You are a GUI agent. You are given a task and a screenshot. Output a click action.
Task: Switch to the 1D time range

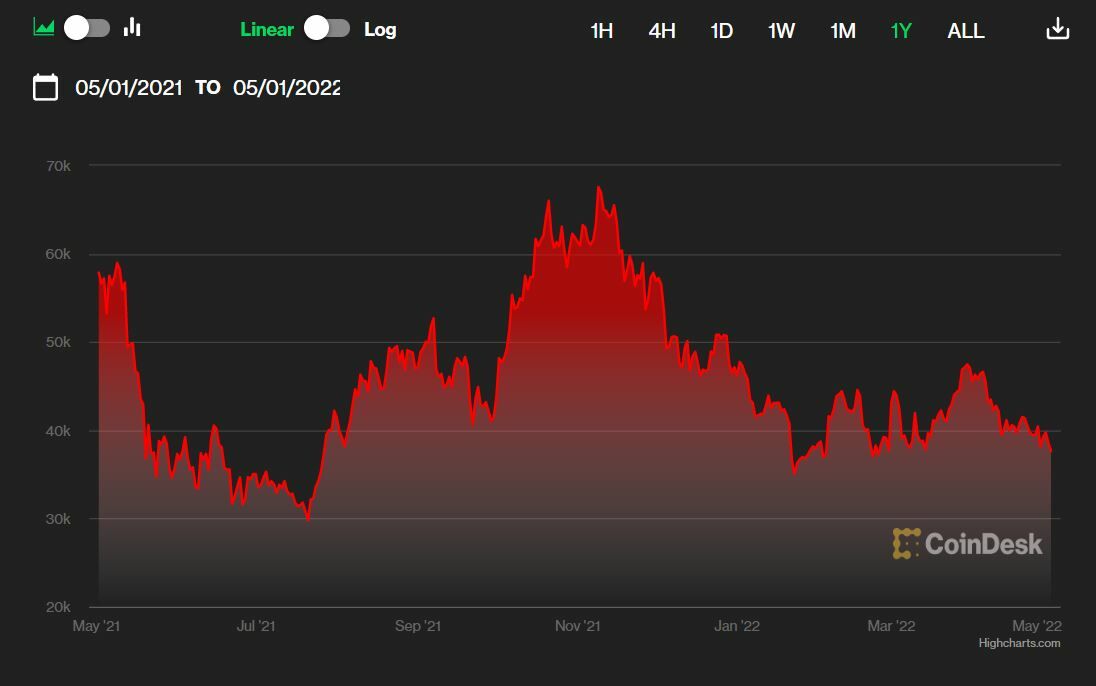[721, 31]
